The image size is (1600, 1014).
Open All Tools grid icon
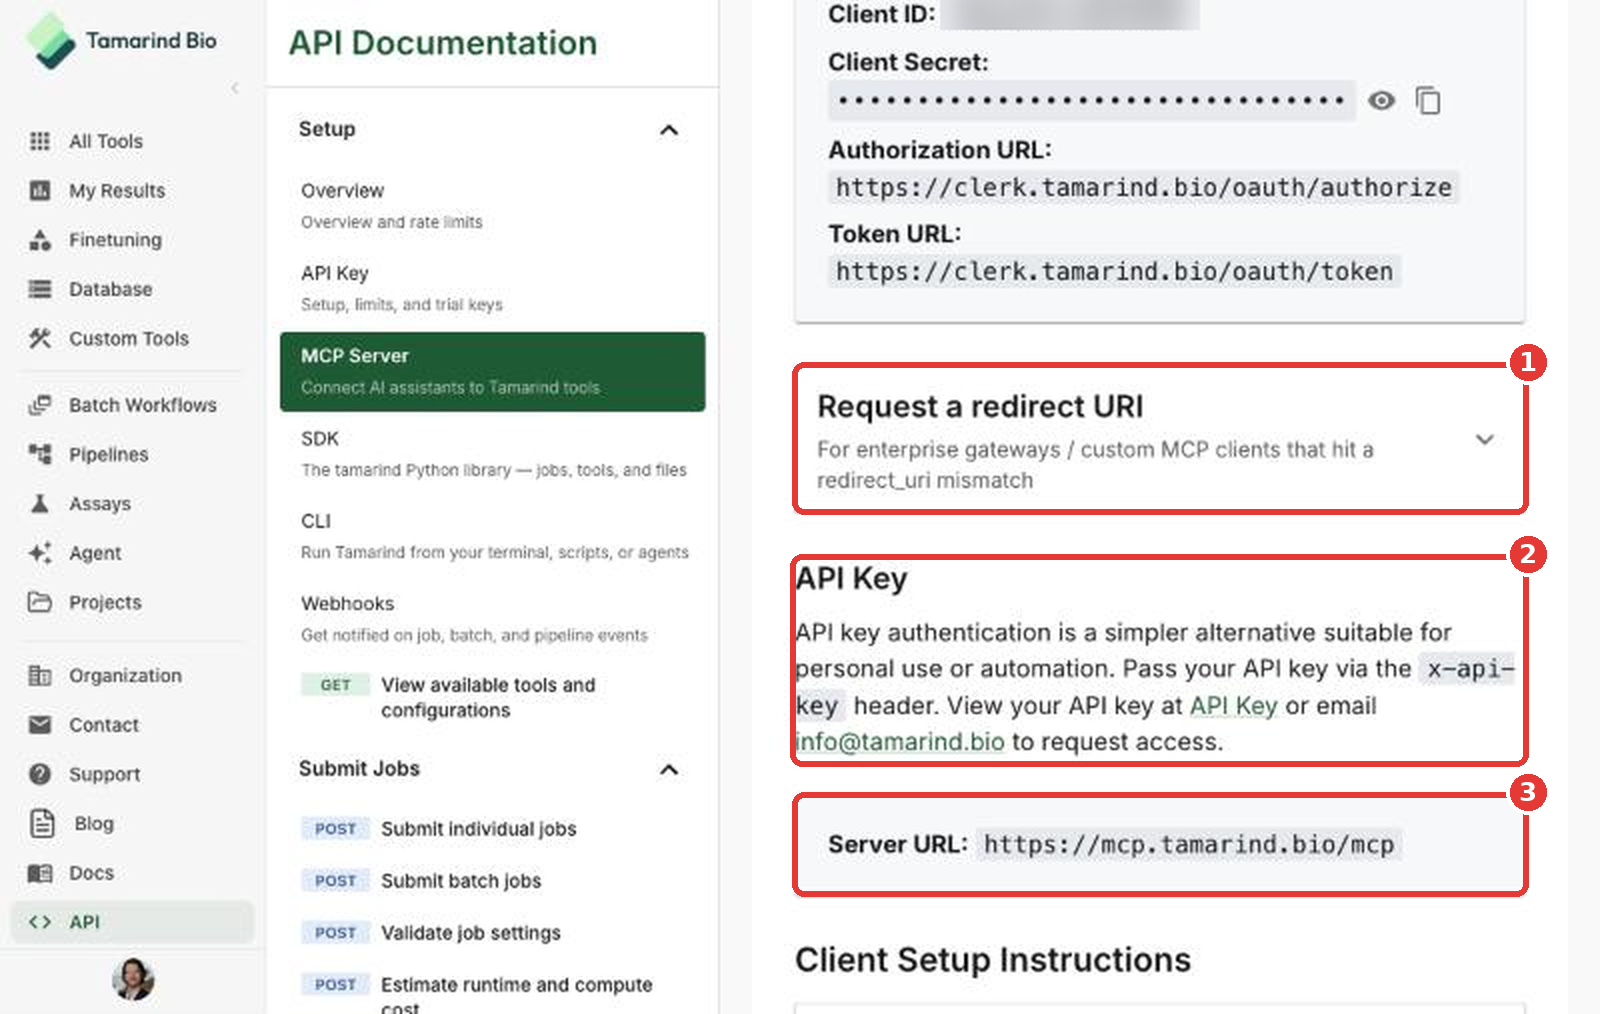(x=40, y=141)
